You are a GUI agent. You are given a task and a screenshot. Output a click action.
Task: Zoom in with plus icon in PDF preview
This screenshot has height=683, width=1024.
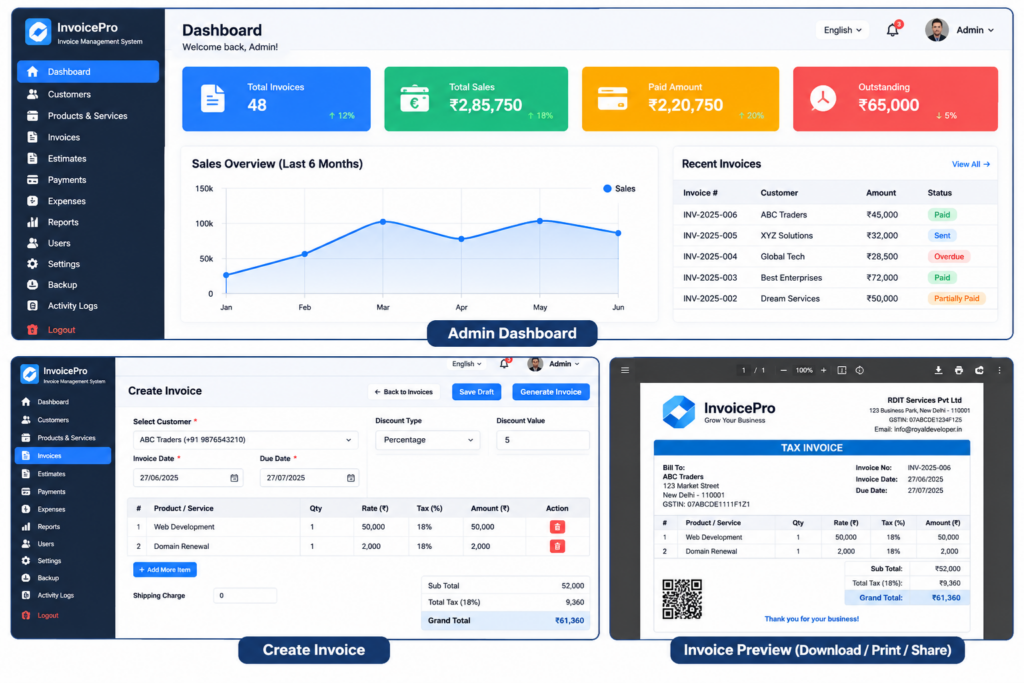click(x=824, y=370)
